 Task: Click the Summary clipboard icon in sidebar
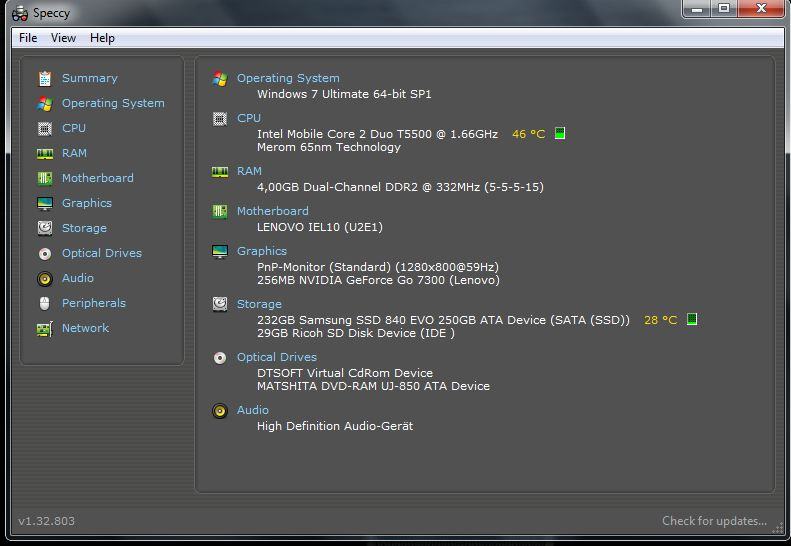(x=45, y=78)
